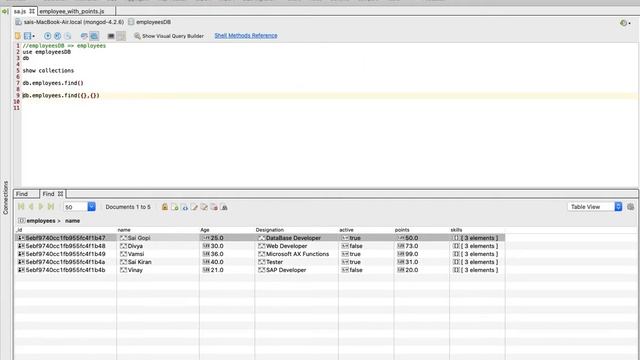Click Age value 40.0
640x360 pixels.
pos(227,262)
